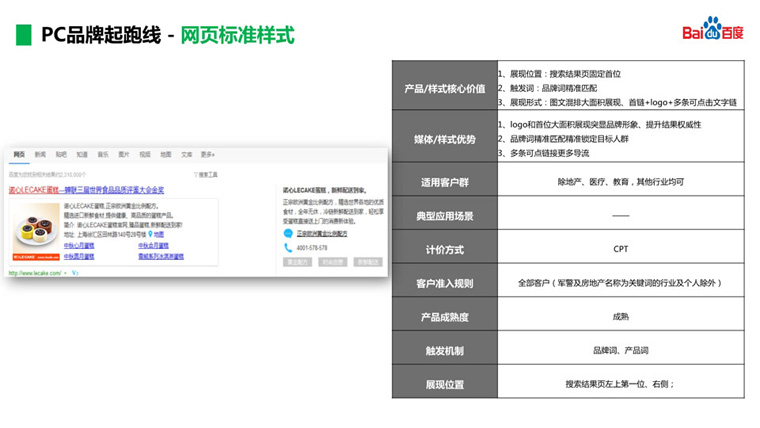Open the second left-column sub-link under address

coord(79,256)
